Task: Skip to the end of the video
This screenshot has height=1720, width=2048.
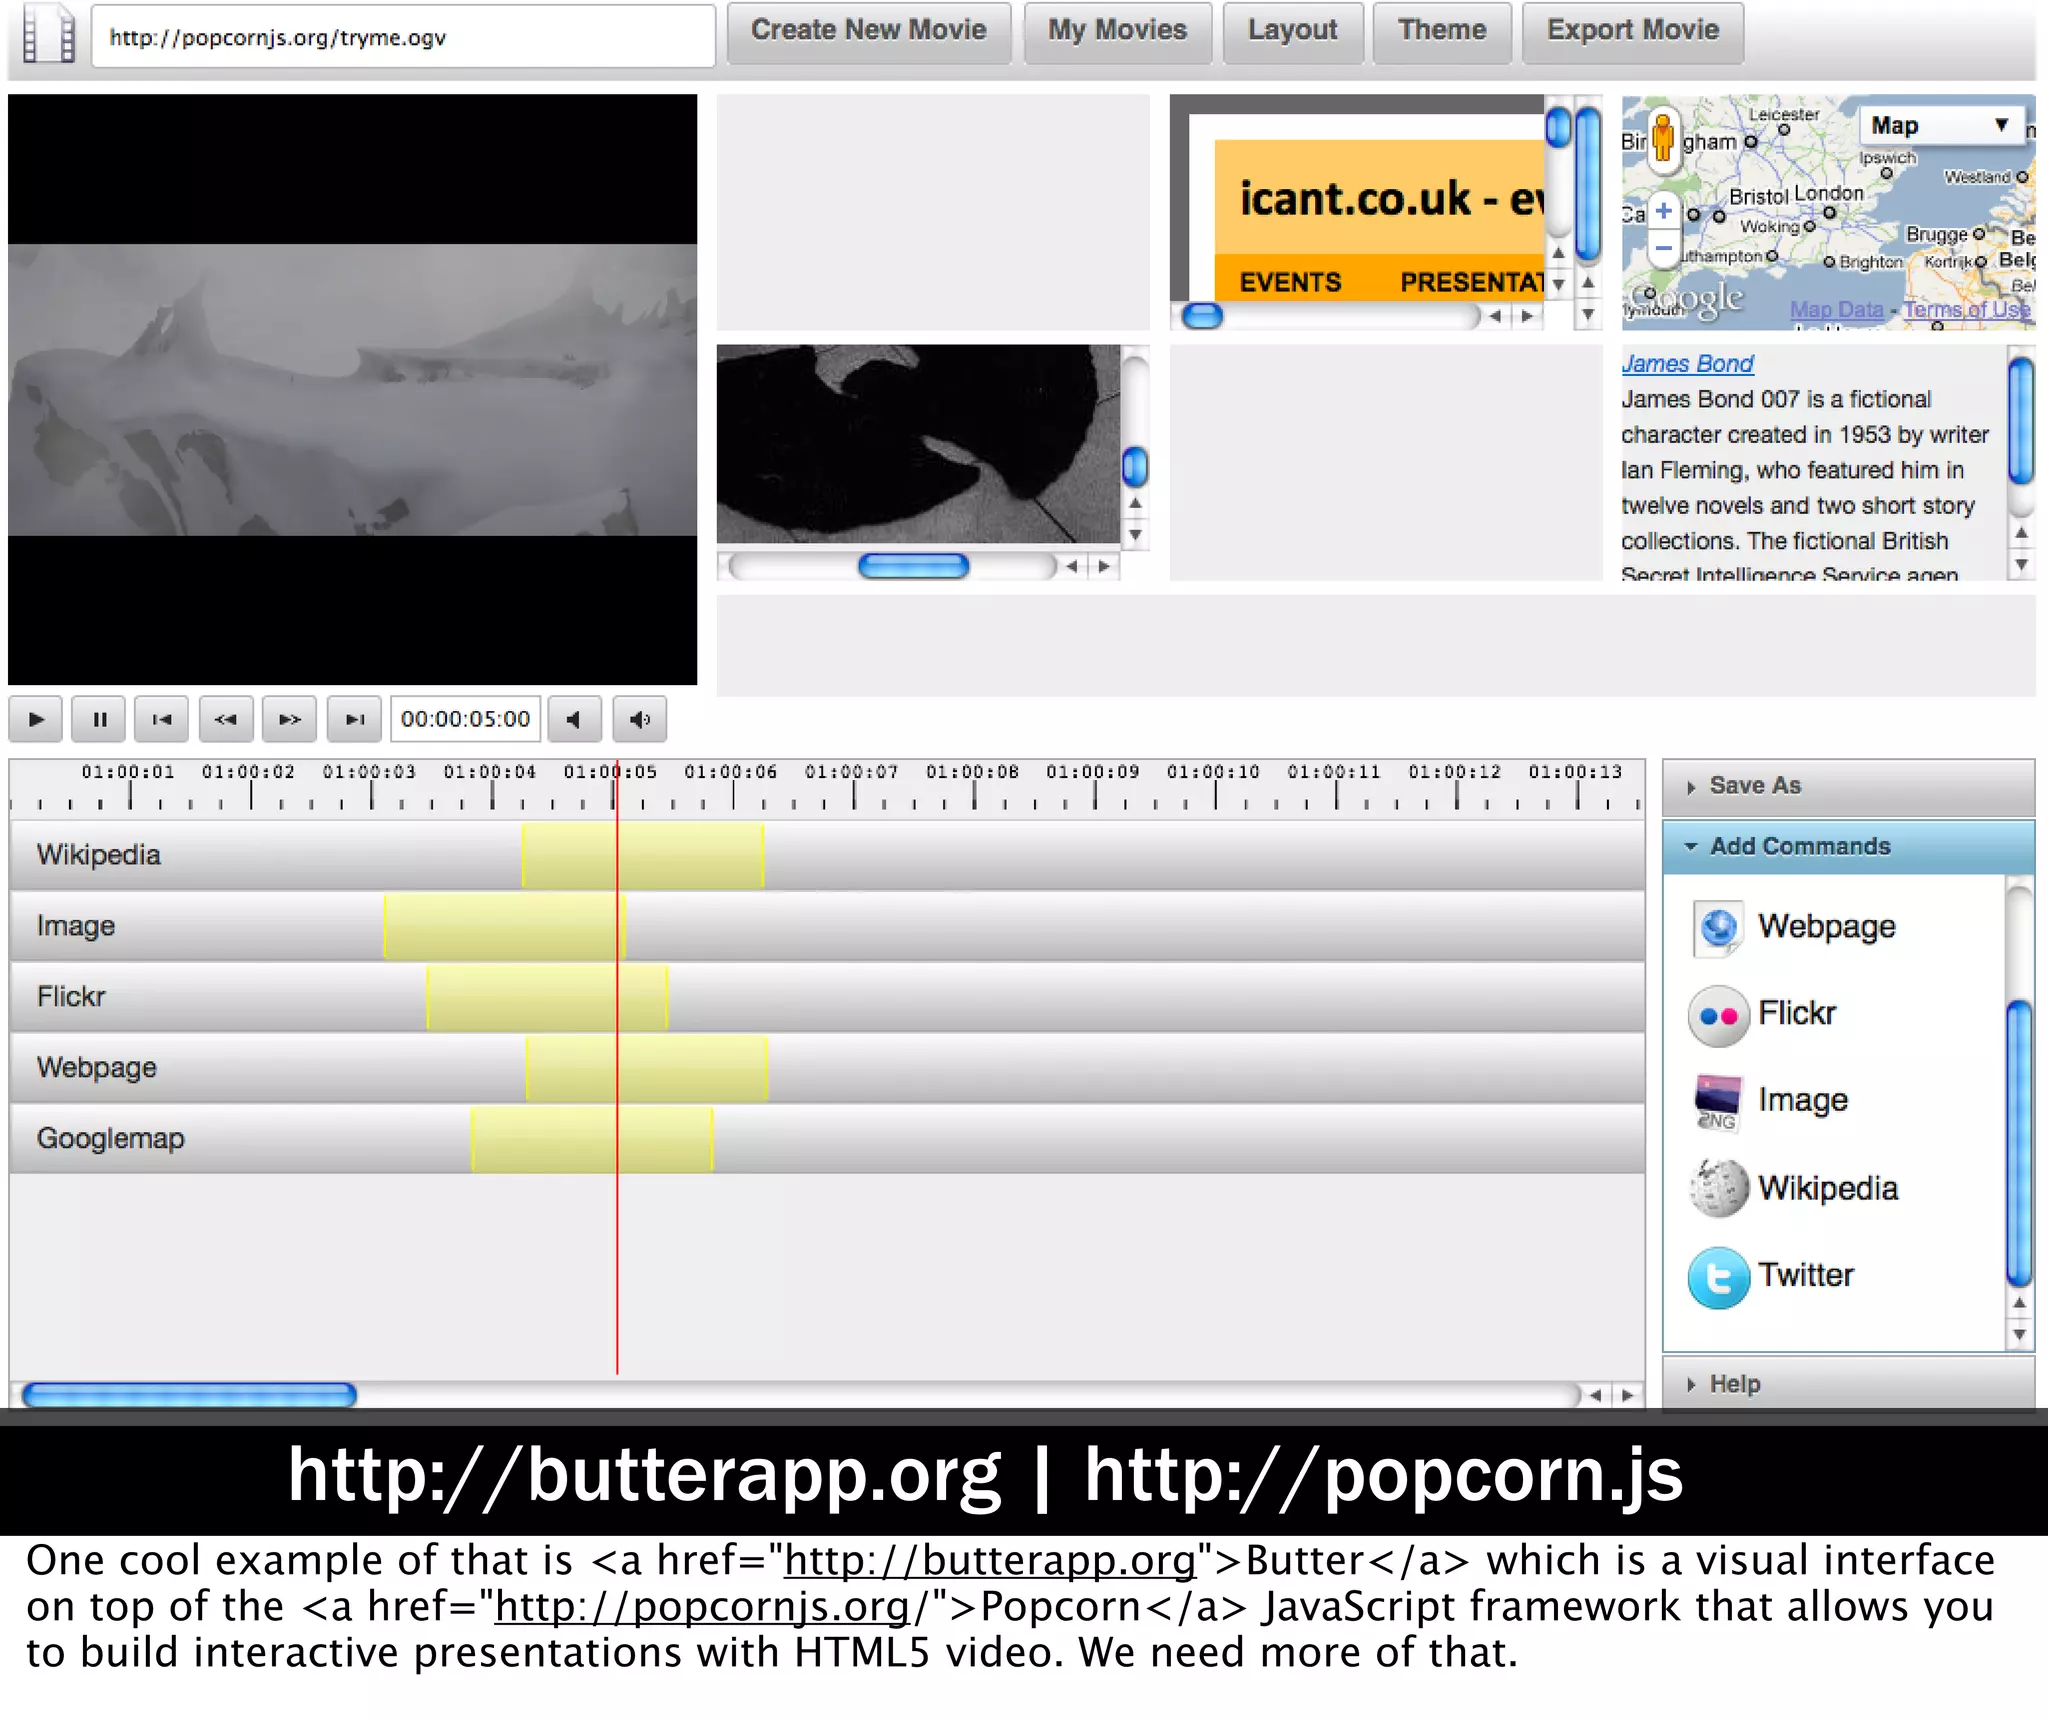Action: (354, 719)
